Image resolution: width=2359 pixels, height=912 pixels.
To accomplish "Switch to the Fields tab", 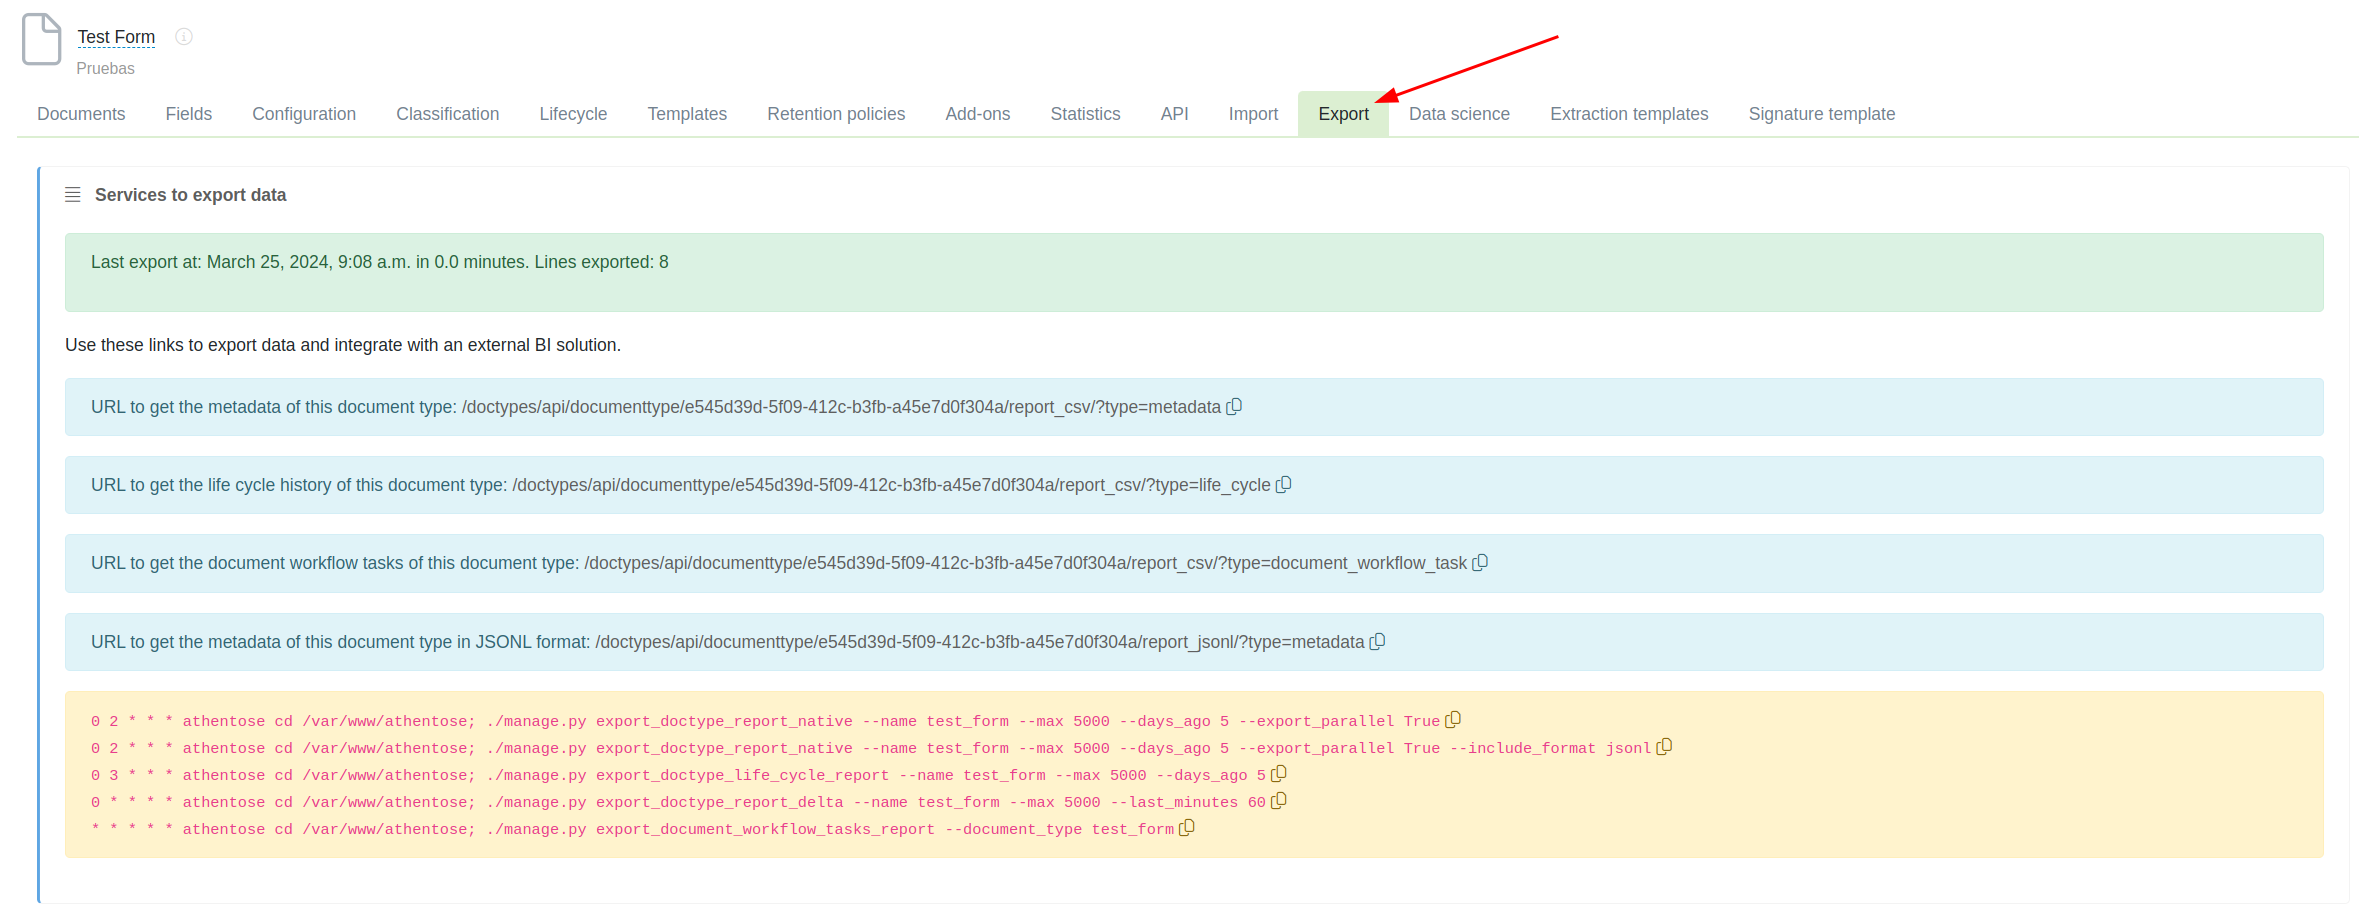I will pos(189,114).
